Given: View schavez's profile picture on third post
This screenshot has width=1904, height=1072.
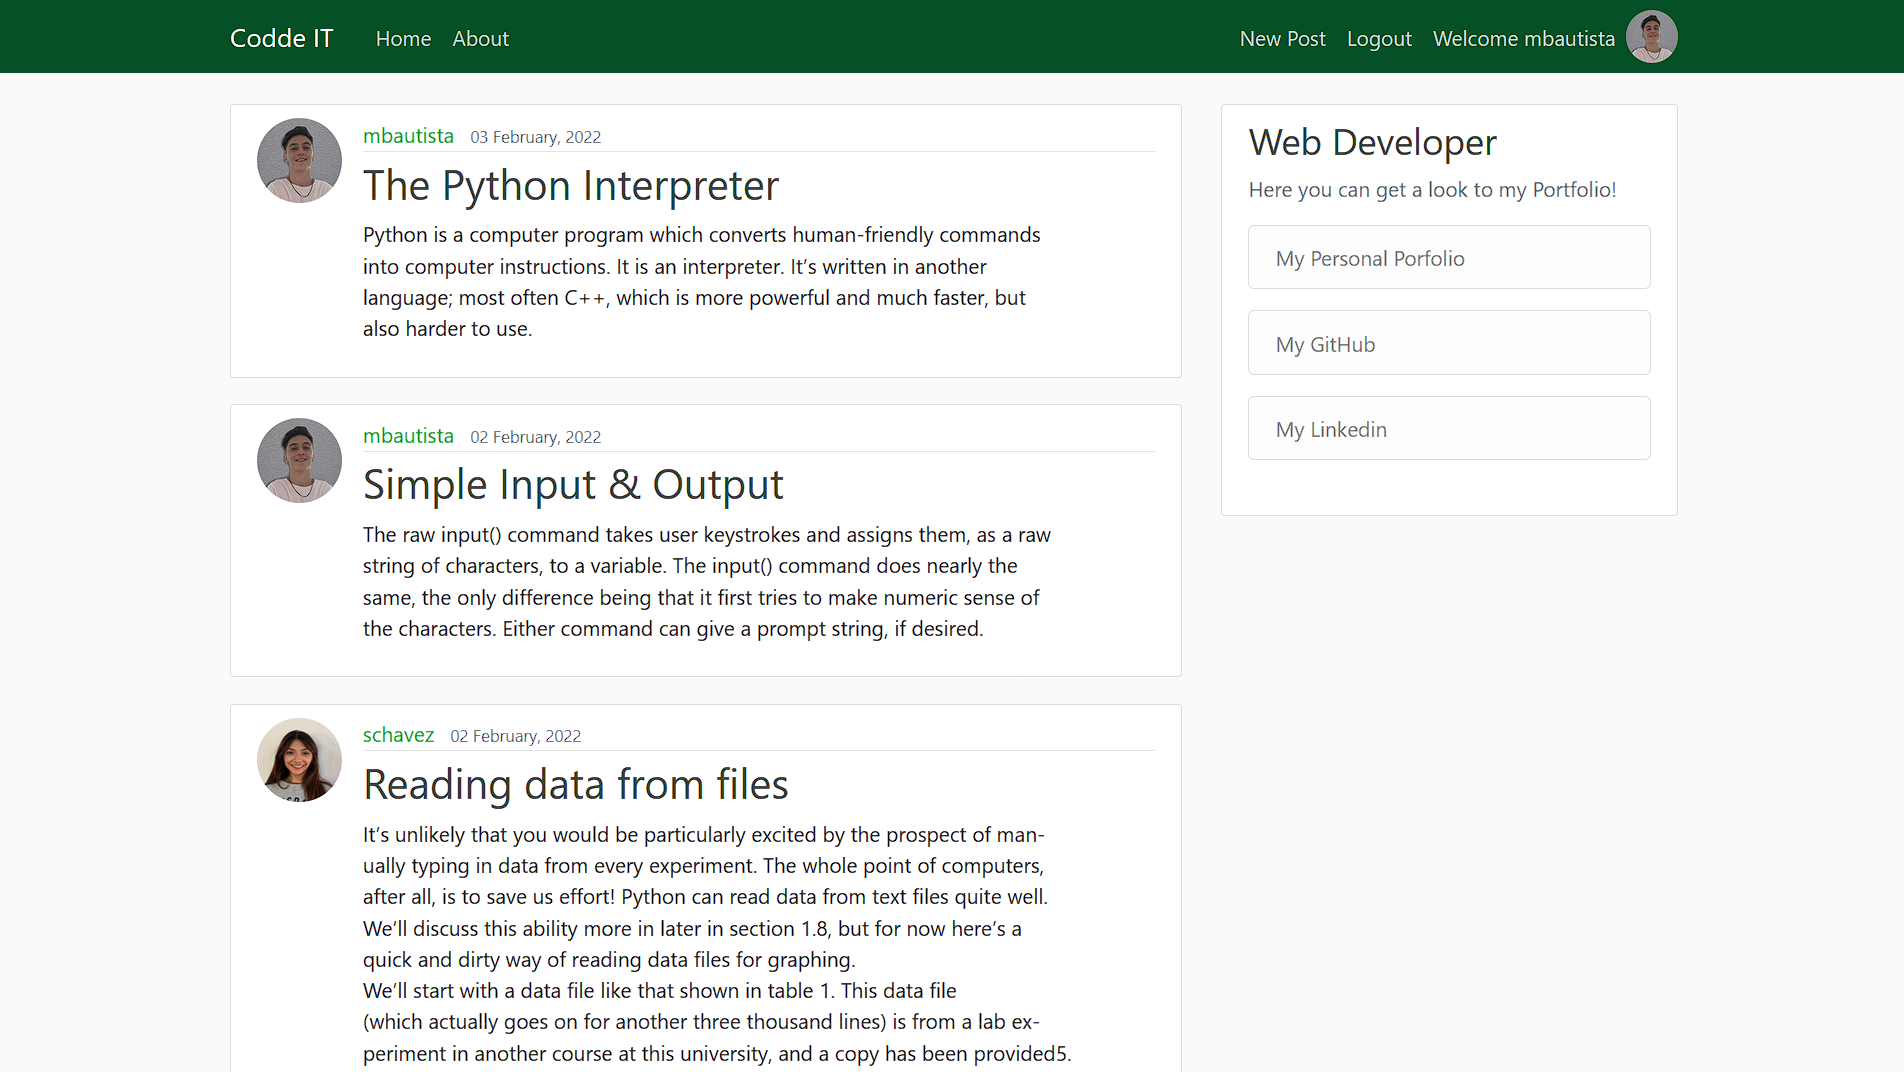Looking at the screenshot, I should point(299,760).
